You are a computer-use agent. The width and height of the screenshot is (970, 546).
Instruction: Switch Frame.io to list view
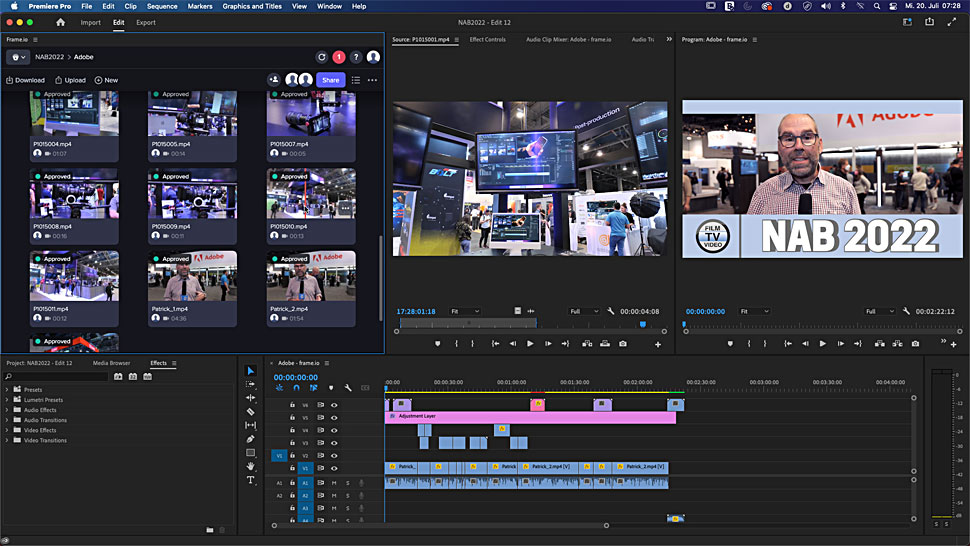(x=356, y=80)
